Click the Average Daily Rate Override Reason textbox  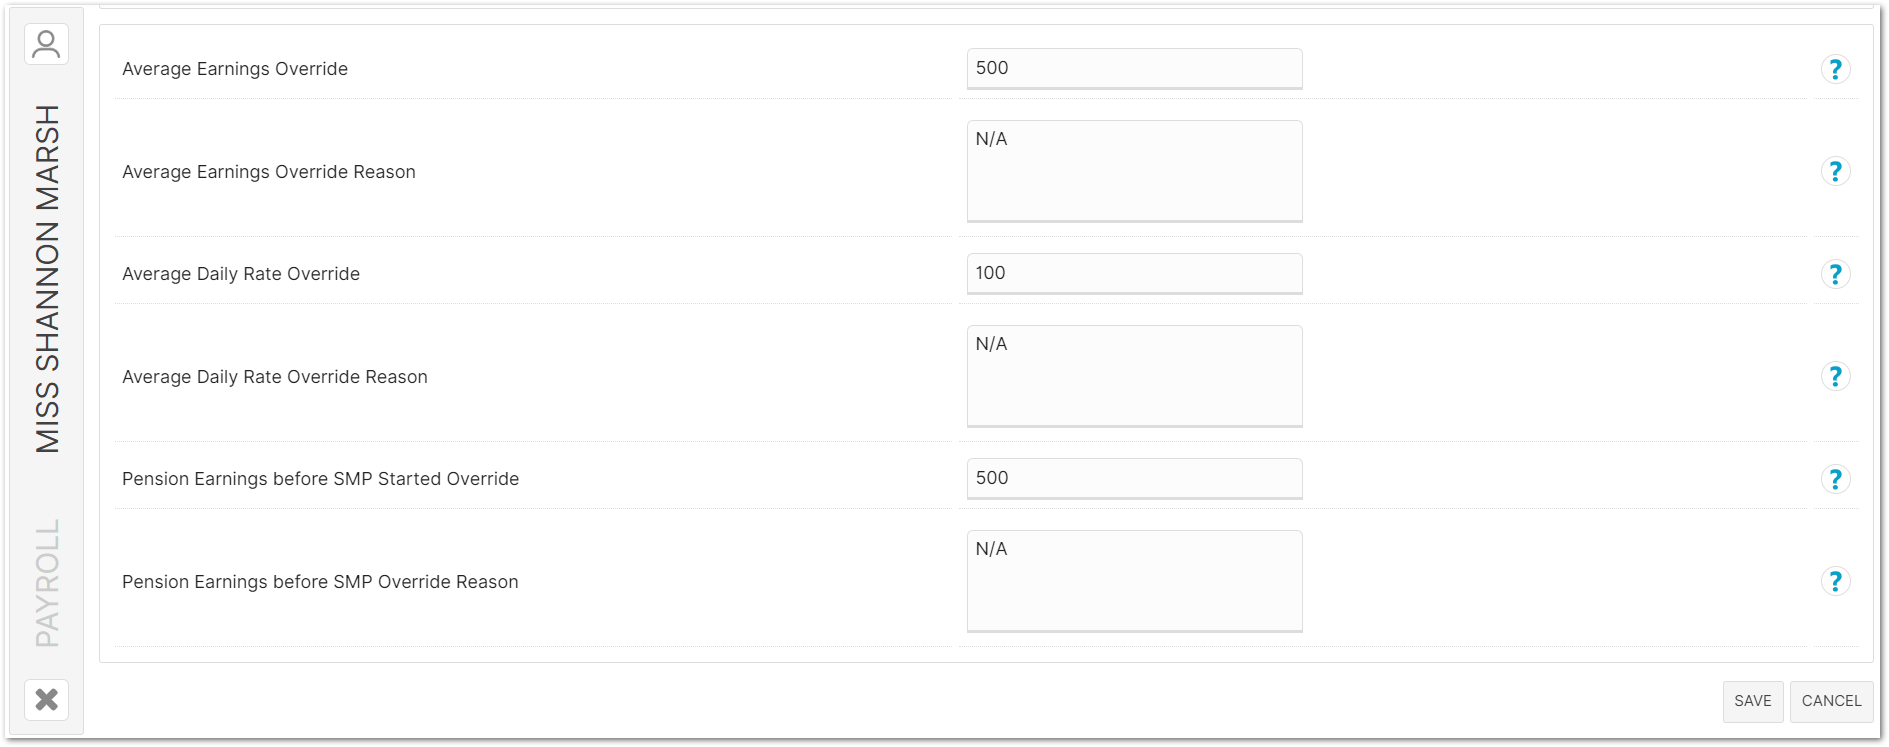click(1134, 376)
